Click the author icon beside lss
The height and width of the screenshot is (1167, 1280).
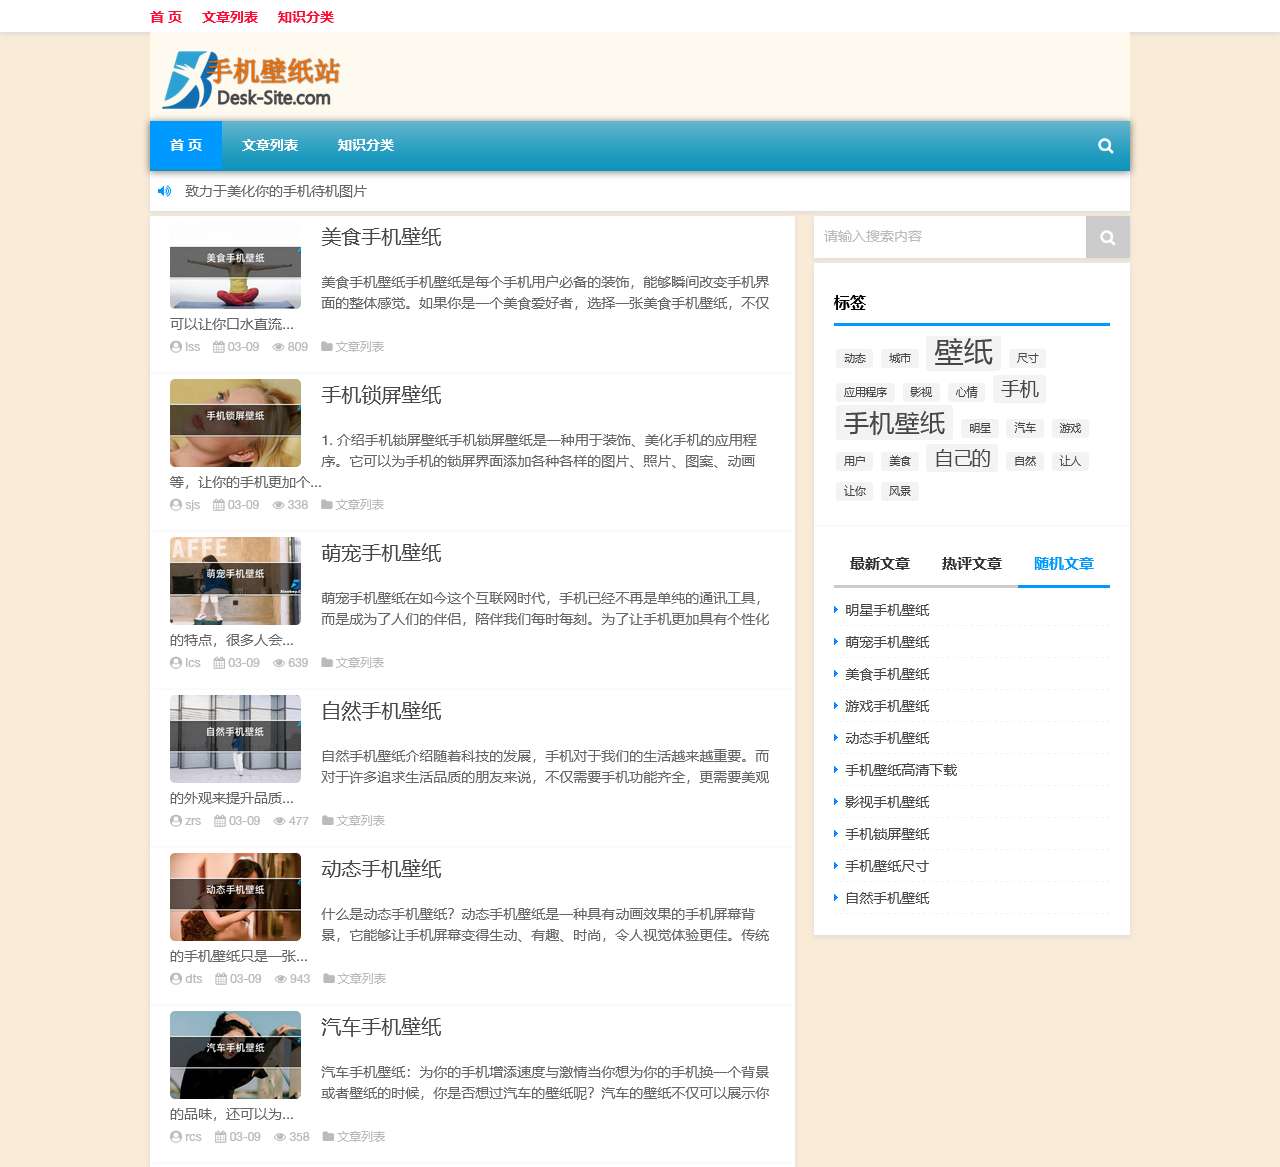pos(176,347)
